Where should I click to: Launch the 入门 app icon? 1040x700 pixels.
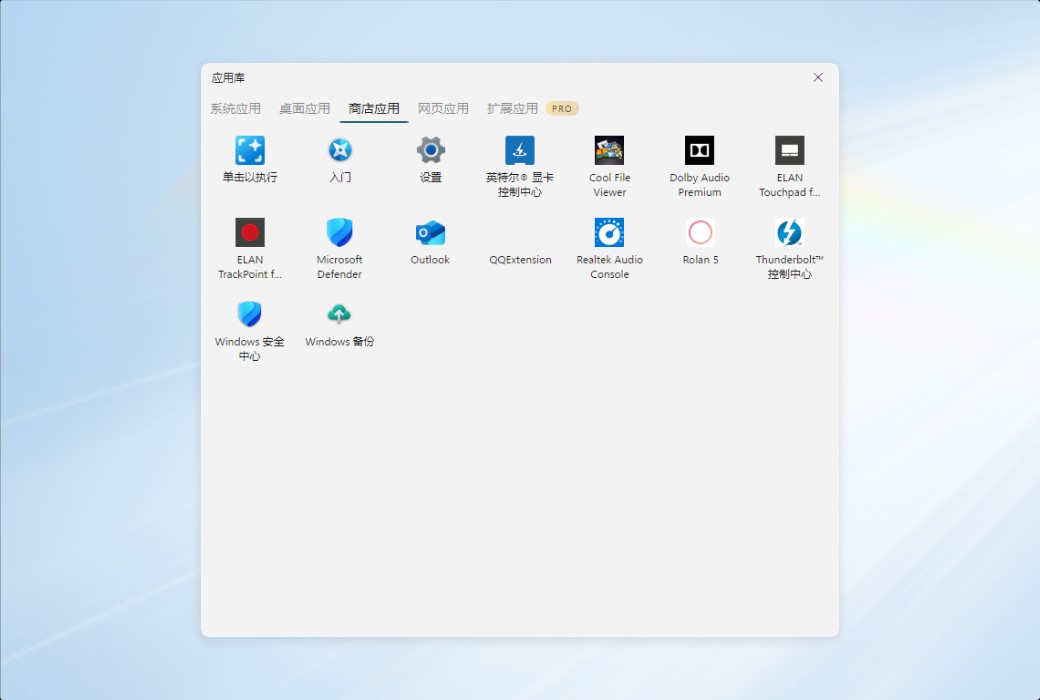pyautogui.click(x=340, y=151)
